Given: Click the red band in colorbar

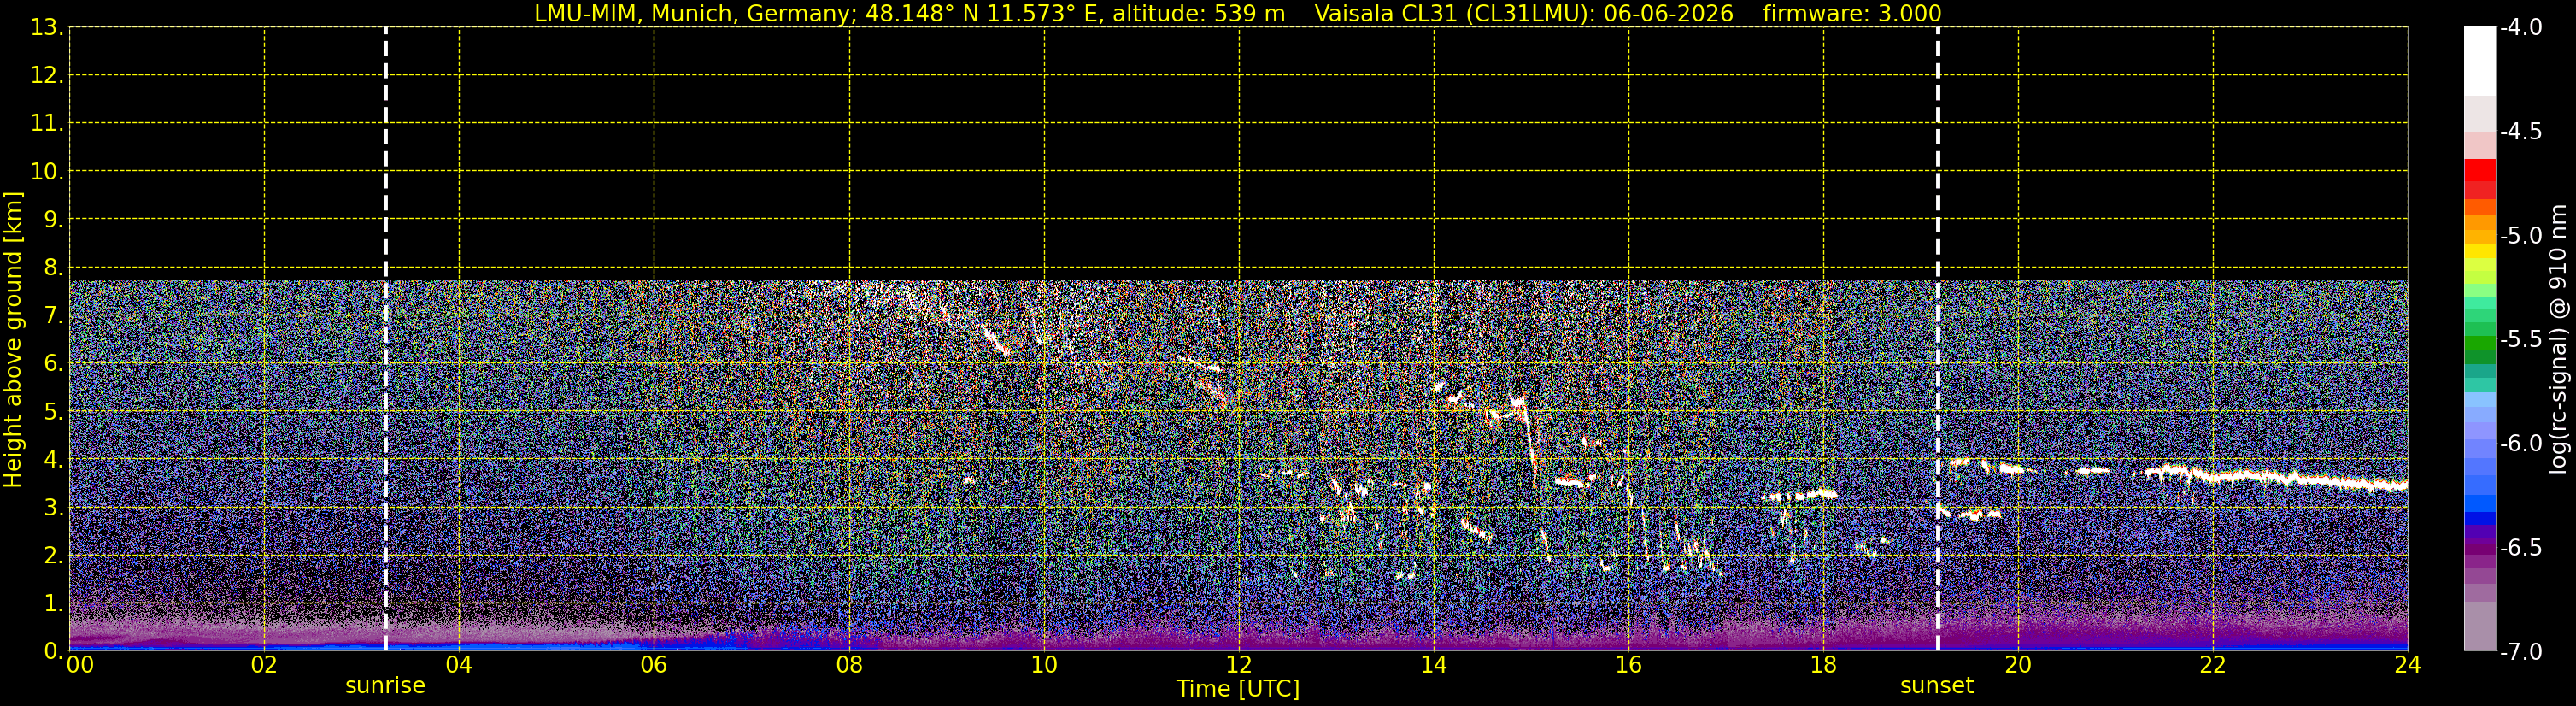Looking at the screenshot, I should 2479,178.
